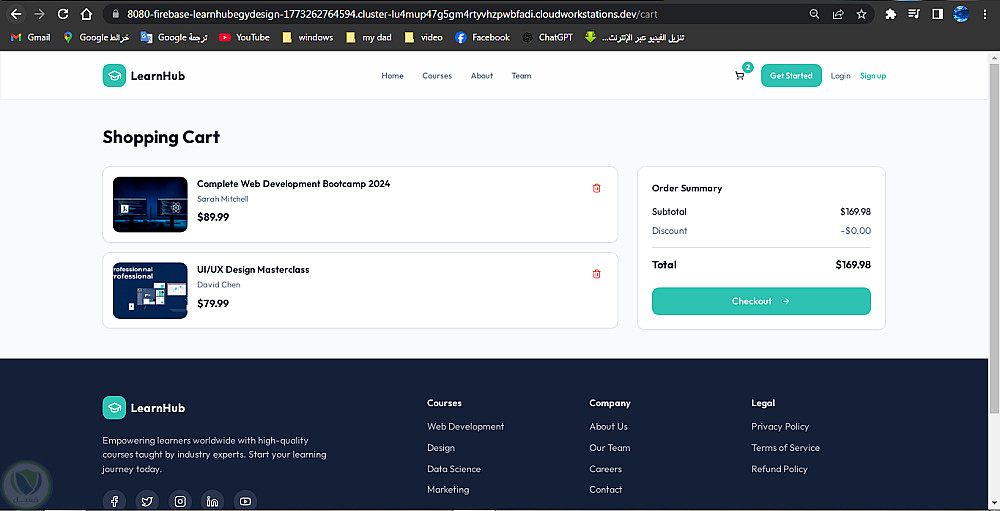Image resolution: width=1000 pixels, height=511 pixels.
Task: Click the UI/UX Design Masterclass thumbnail
Action: (150, 290)
